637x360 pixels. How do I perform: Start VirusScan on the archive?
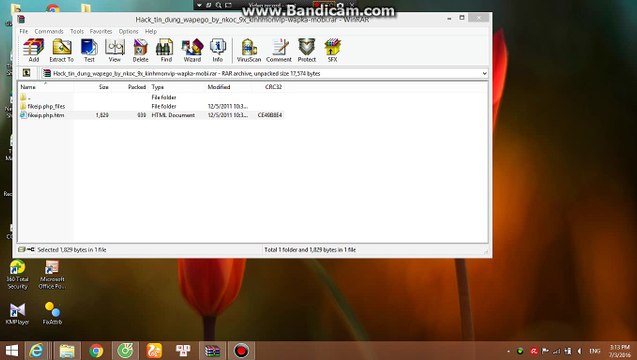click(249, 50)
